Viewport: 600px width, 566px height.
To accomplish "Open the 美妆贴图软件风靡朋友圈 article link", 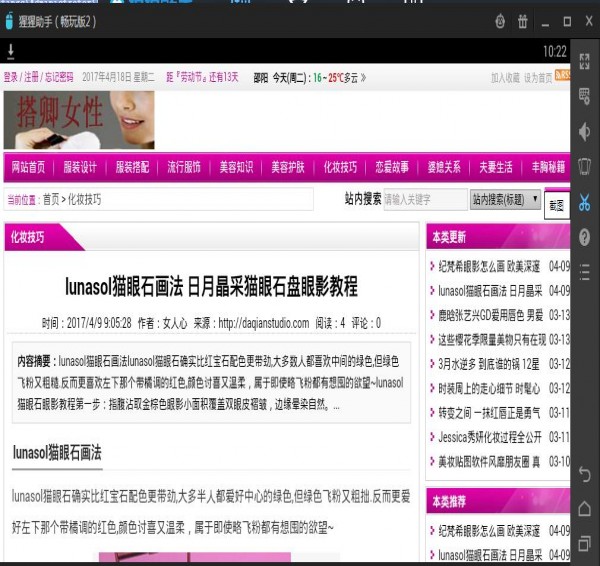I will (x=489, y=462).
